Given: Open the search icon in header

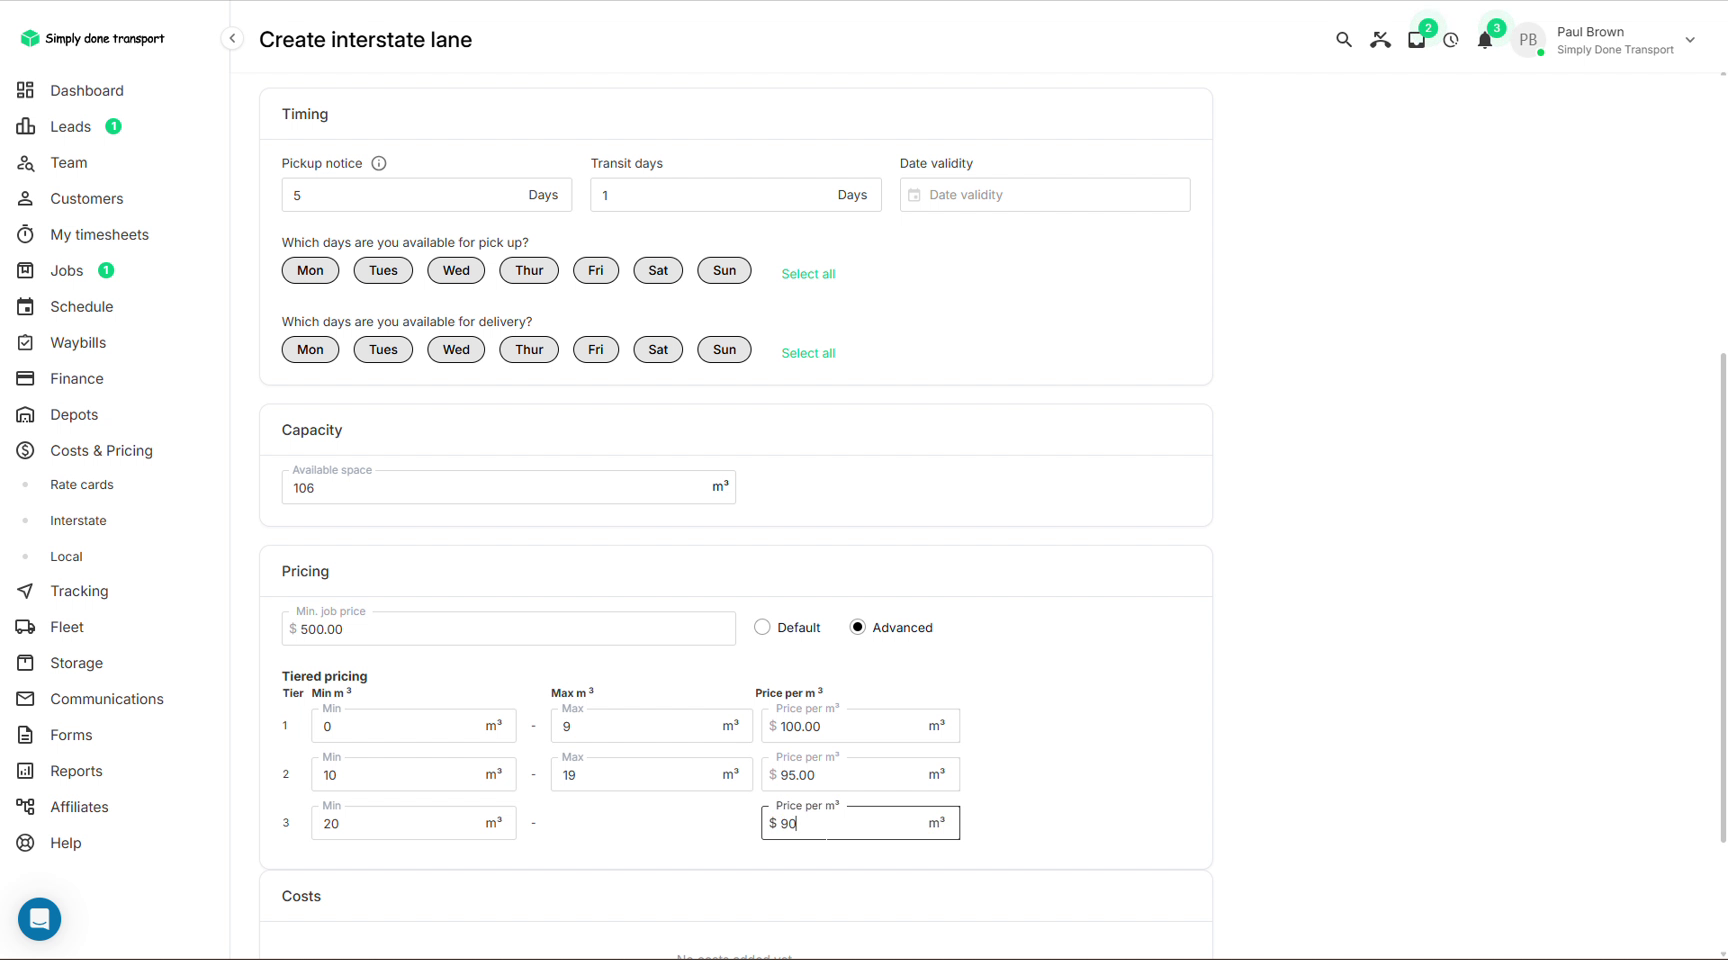Looking at the screenshot, I should tap(1343, 40).
